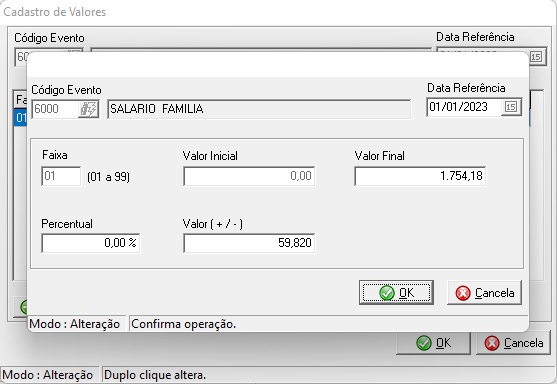Open the event code lookup icon in dialog
557x384 pixels.
(x=88, y=109)
